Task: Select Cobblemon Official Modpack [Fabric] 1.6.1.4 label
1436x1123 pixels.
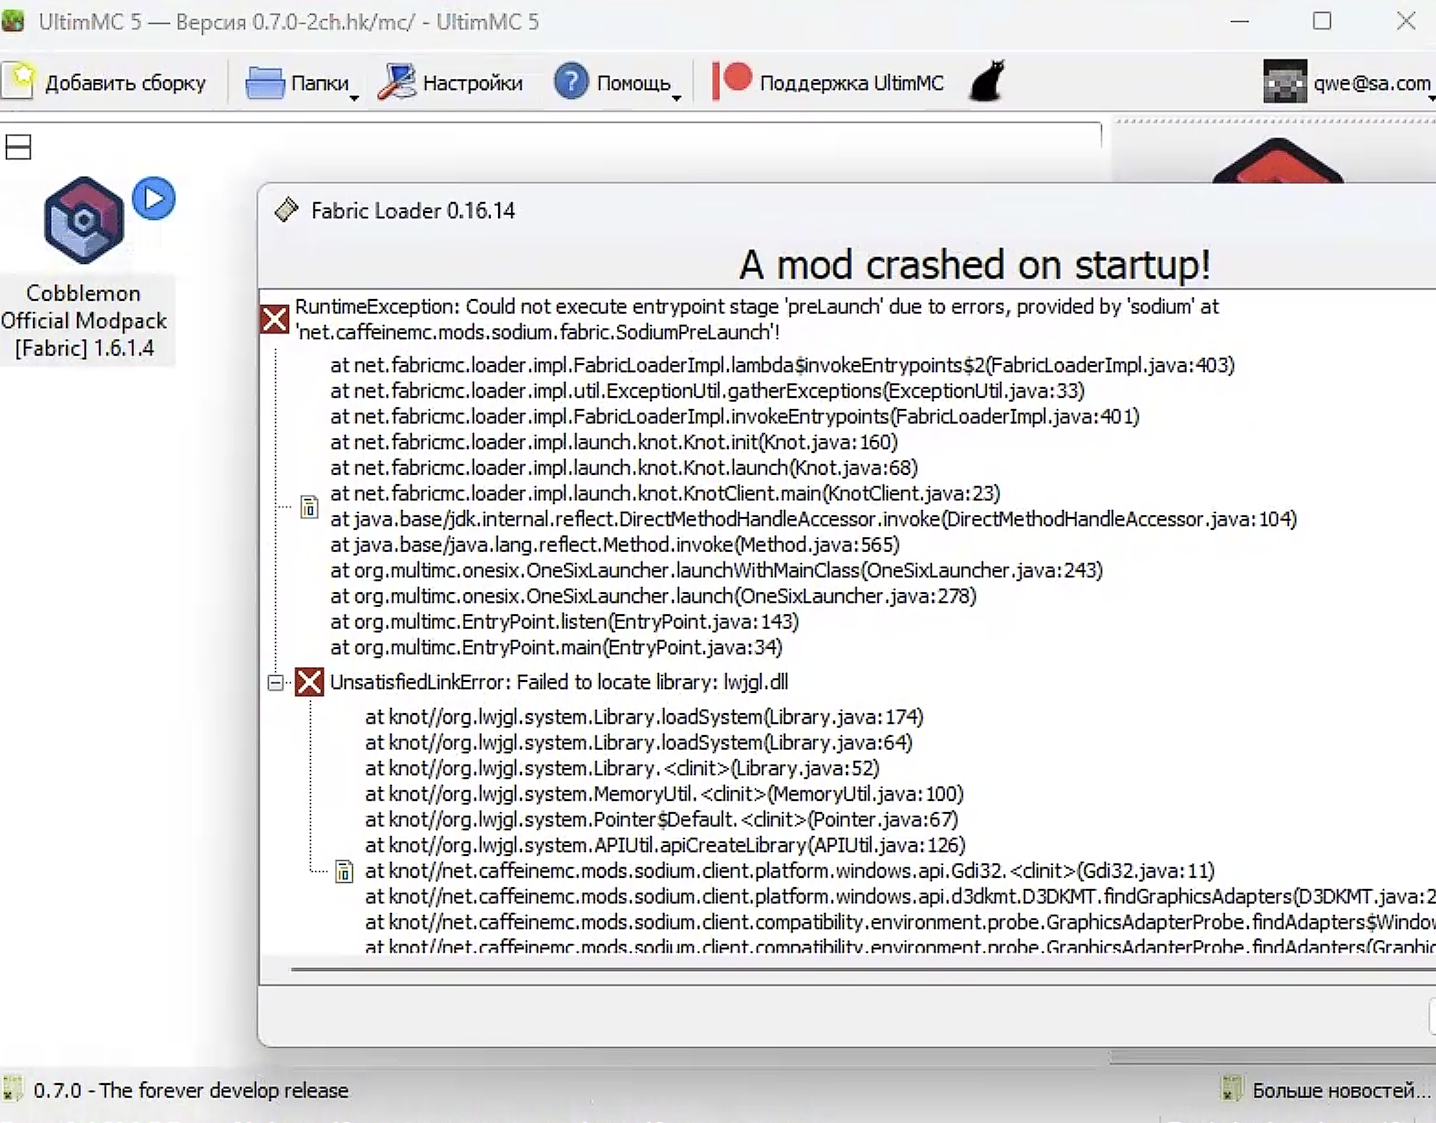Action: click(x=84, y=321)
